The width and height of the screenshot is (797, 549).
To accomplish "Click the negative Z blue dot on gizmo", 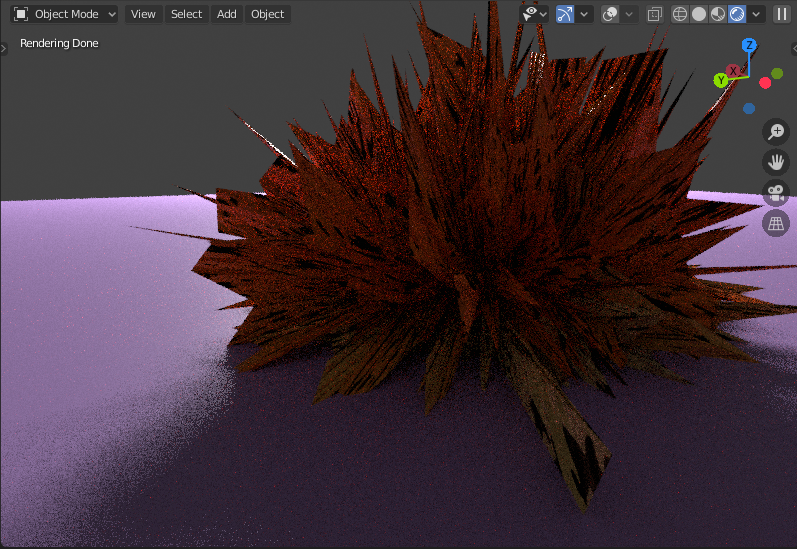I will (x=749, y=108).
